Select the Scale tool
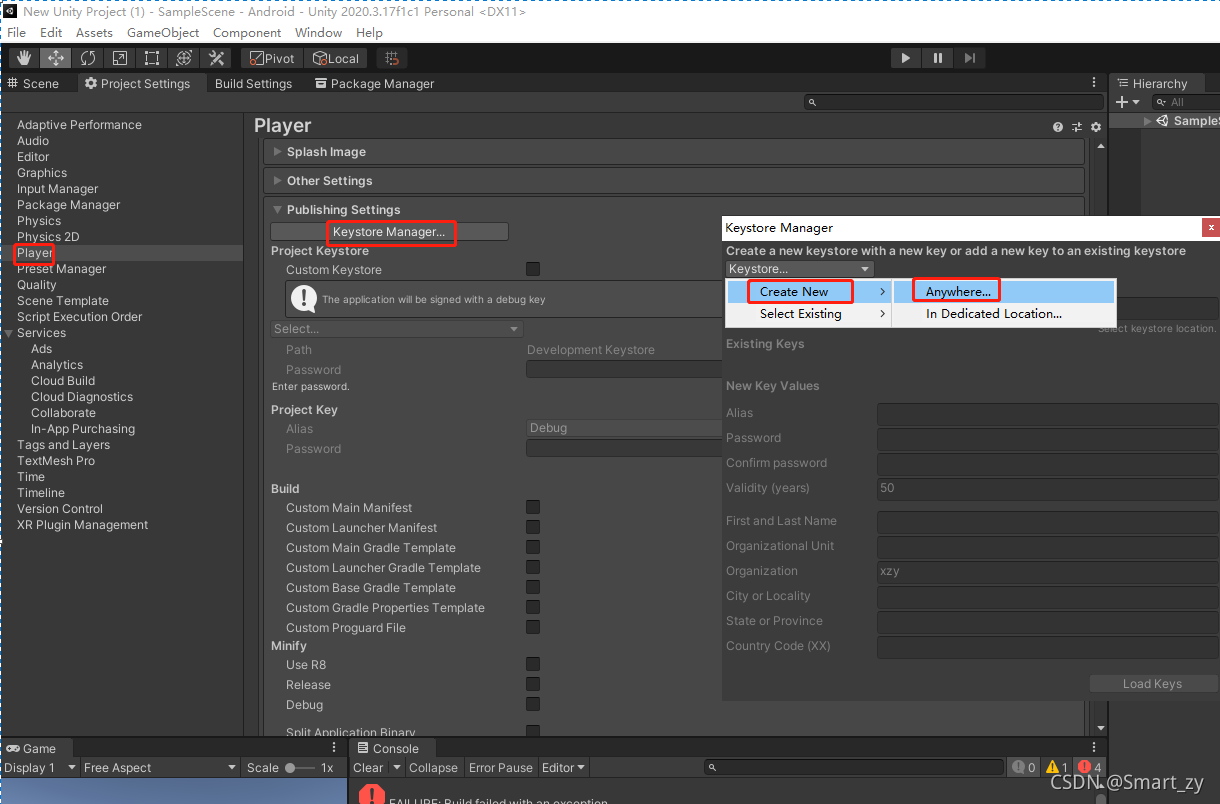 click(120, 58)
